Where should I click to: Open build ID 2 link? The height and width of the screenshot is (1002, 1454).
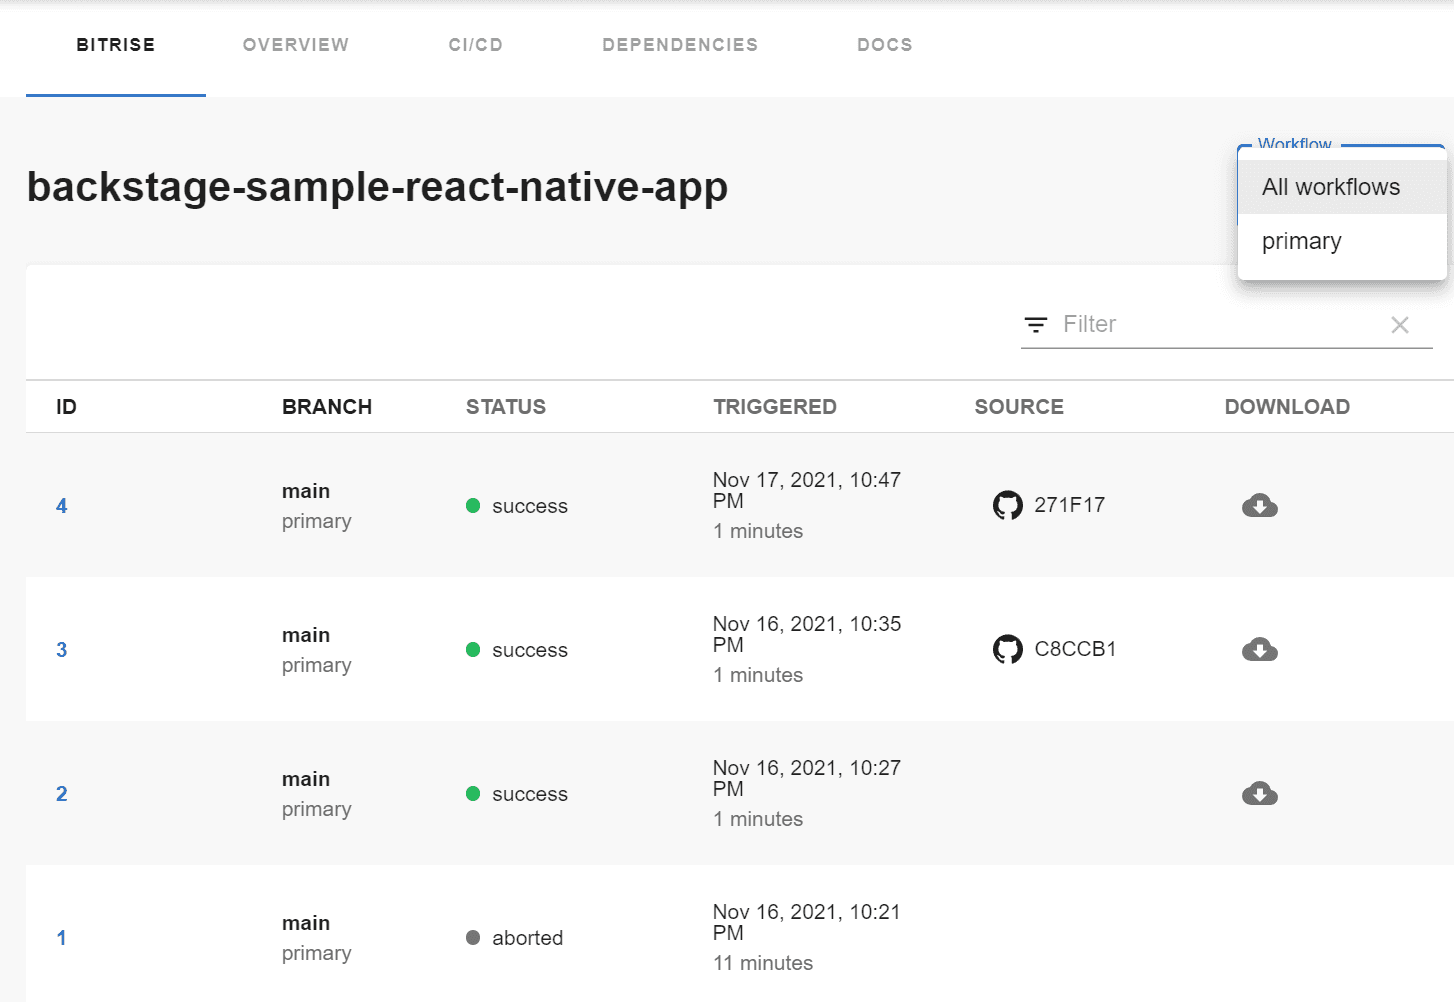[x=62, y=794]
